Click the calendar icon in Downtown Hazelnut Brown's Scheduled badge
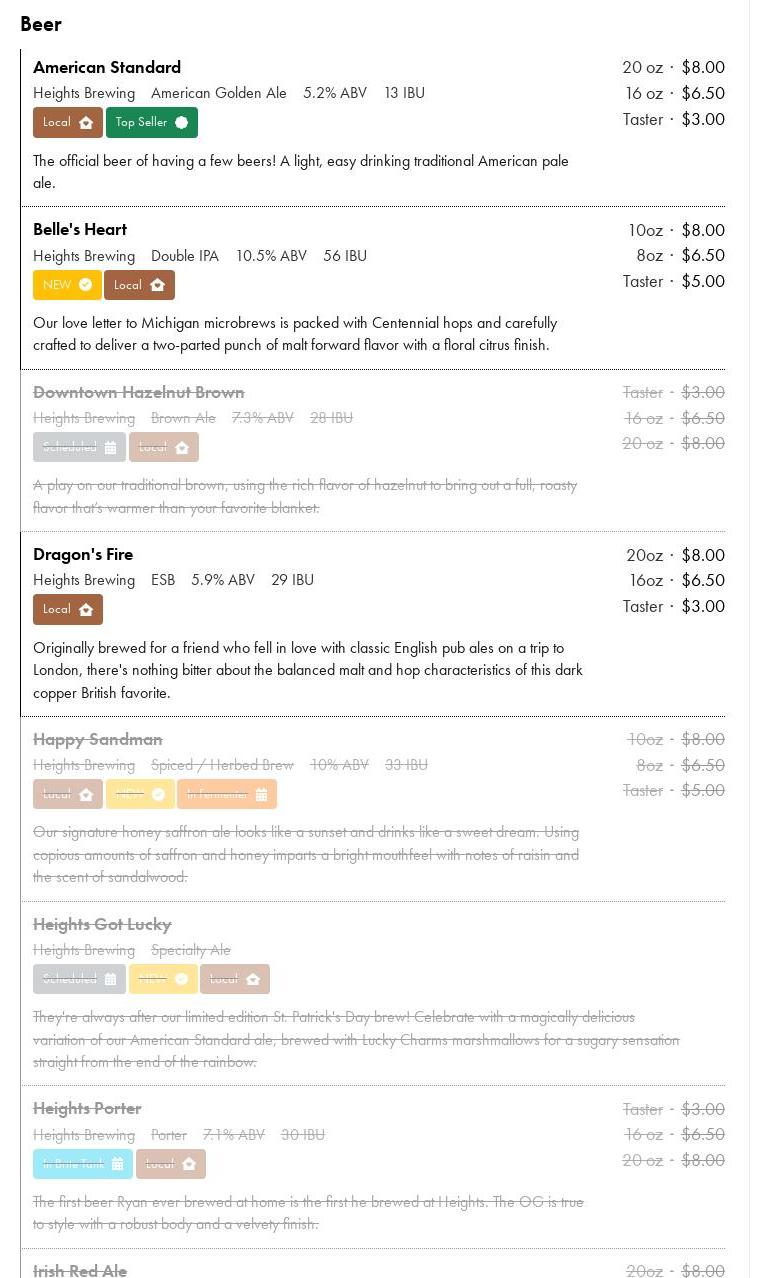Image resolution: width=765 pixels, height=1278 pixels. click(x=110, y=448)
